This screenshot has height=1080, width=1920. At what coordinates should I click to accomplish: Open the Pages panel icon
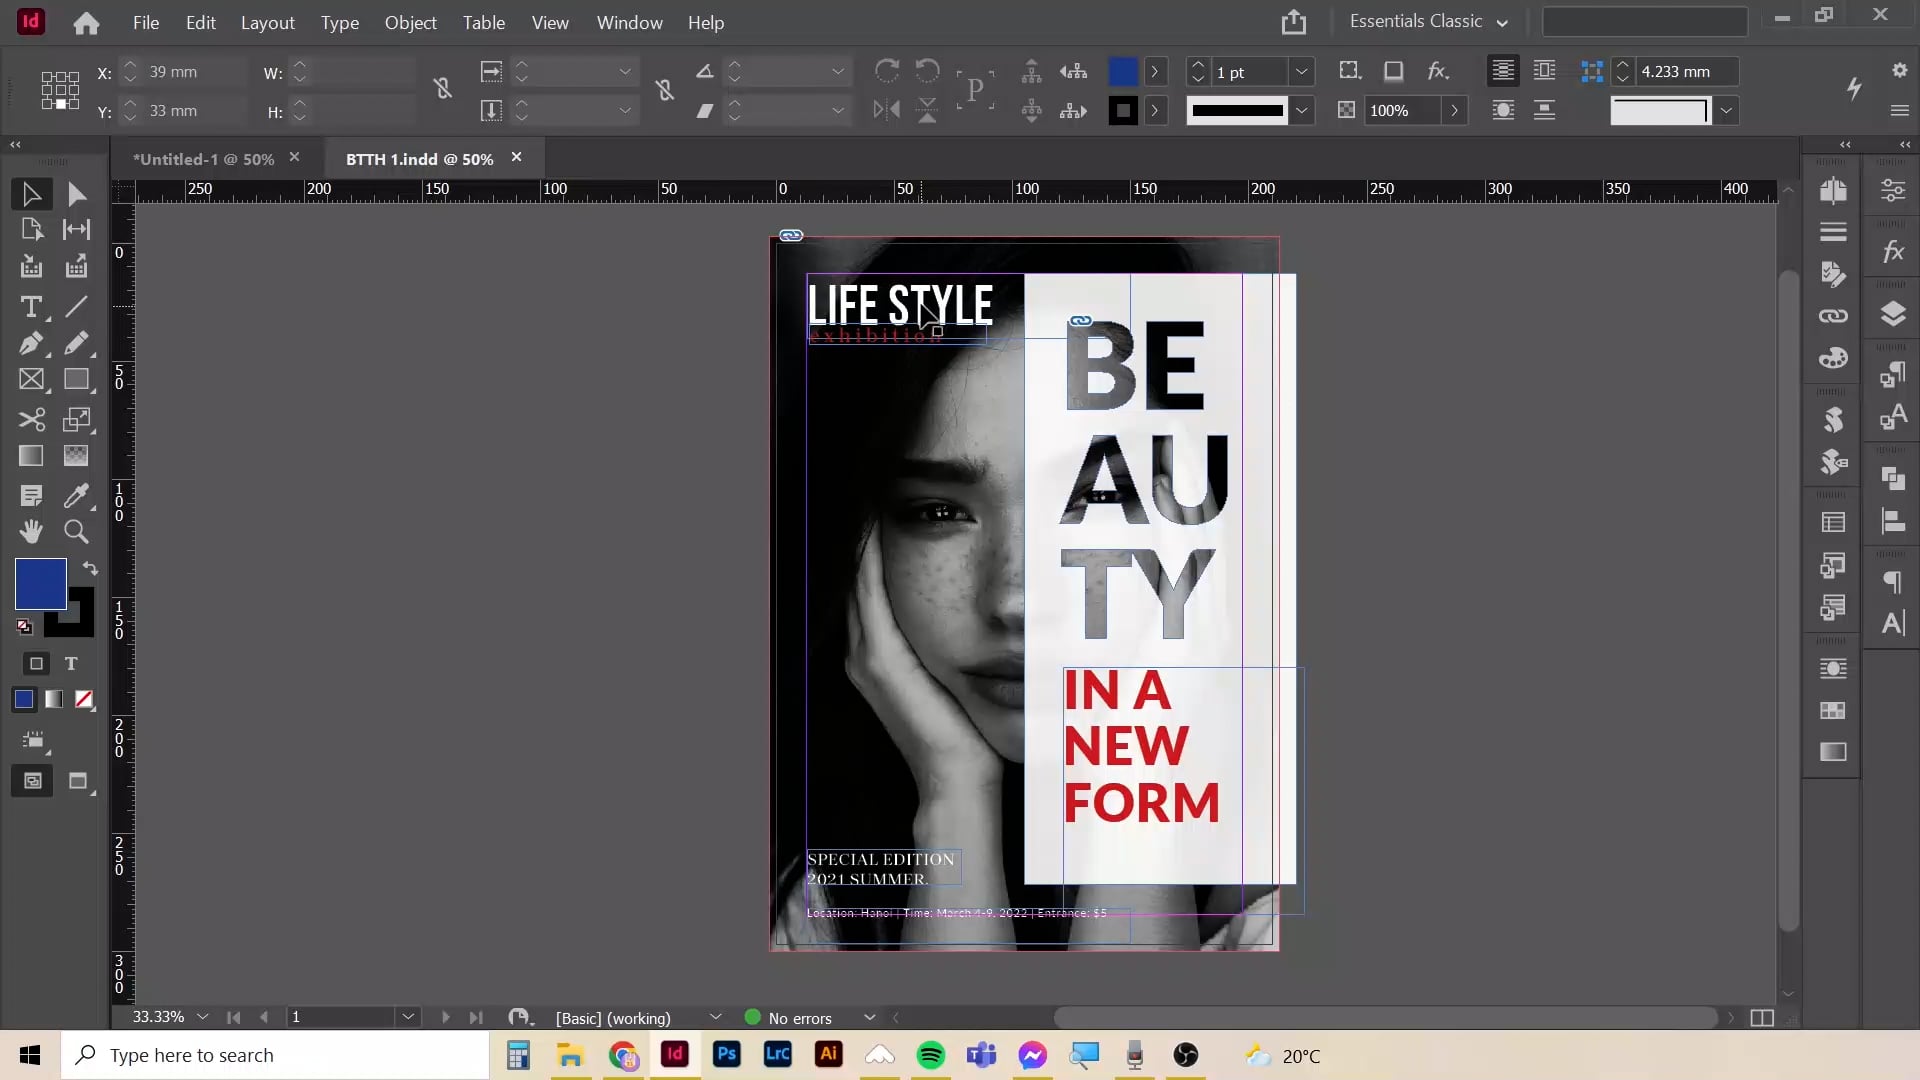(1833, 190)
